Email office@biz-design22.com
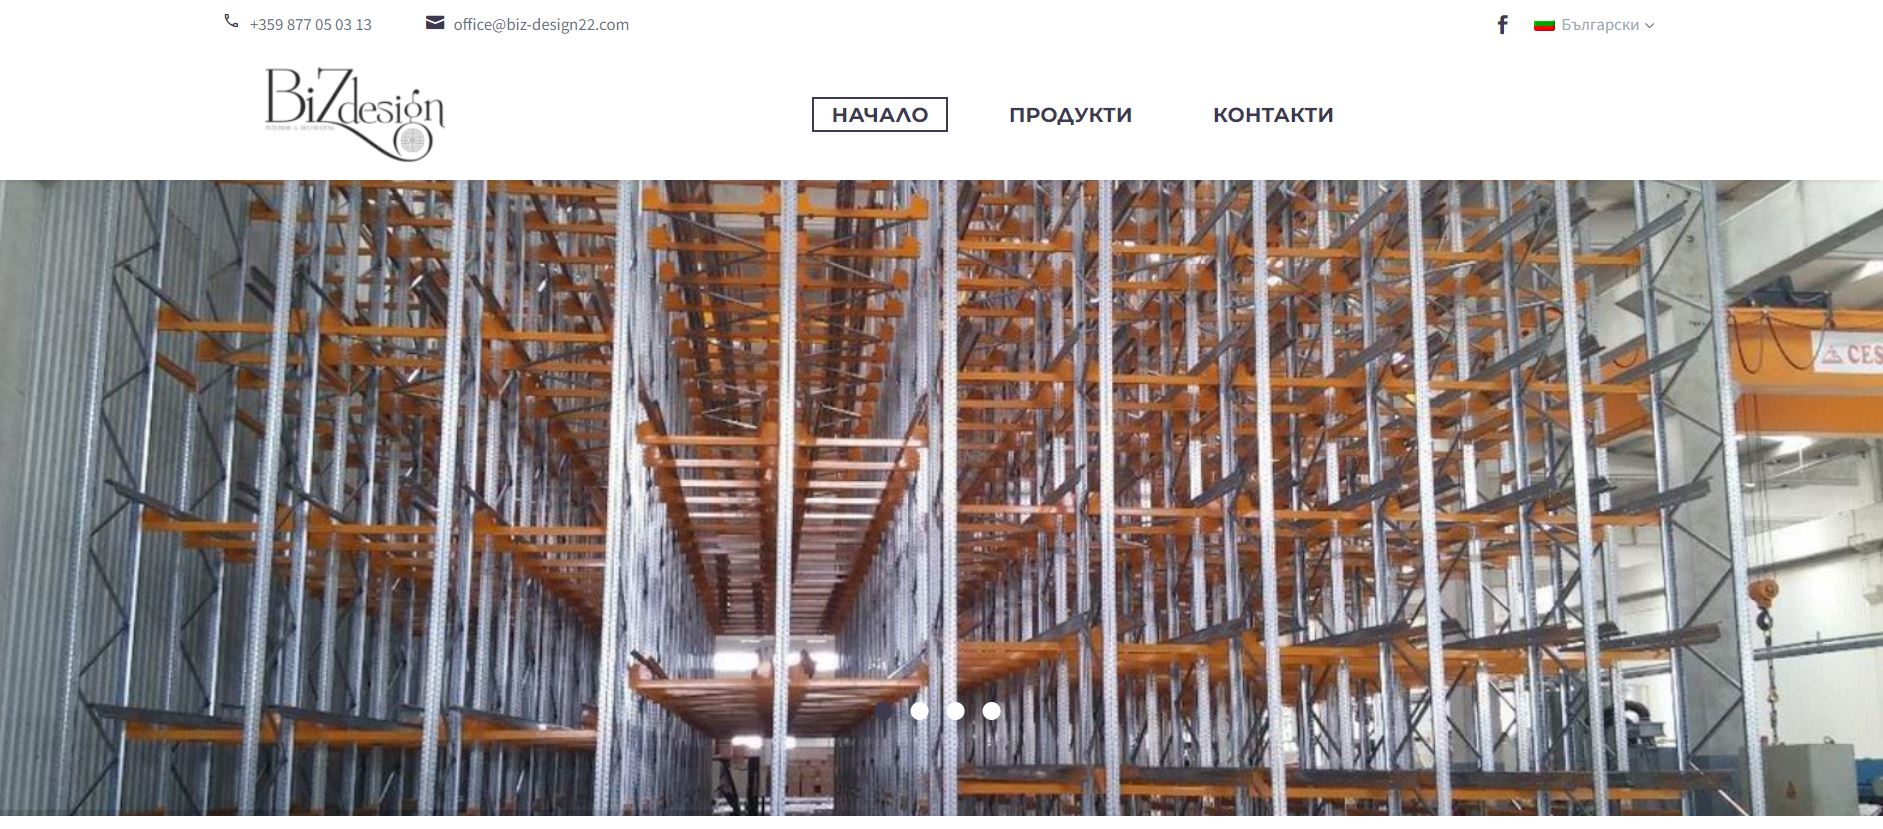1883x829 pixels. [x=541, y=25]
